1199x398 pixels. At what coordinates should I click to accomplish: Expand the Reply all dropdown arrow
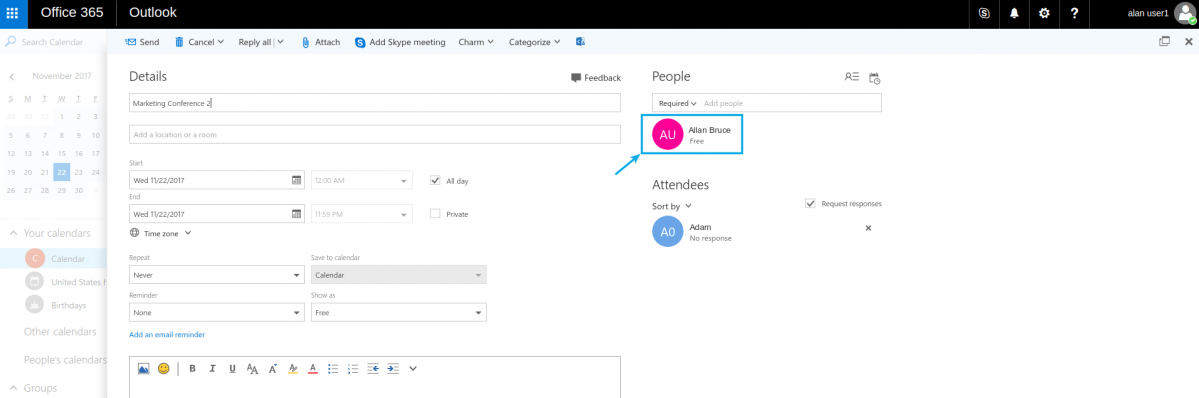tap(281, 42)
